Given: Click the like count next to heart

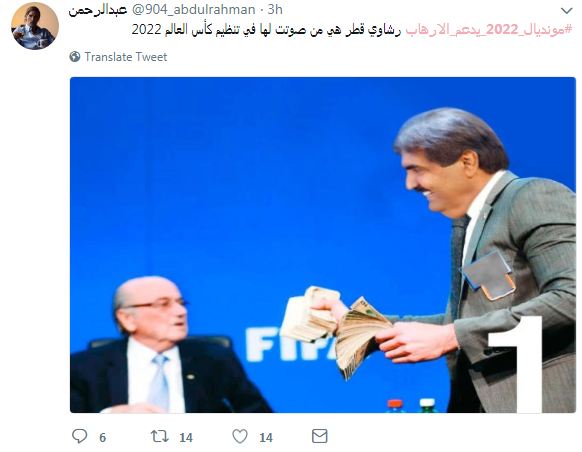Looking at the screenshot, I should [x=266, y=438].
